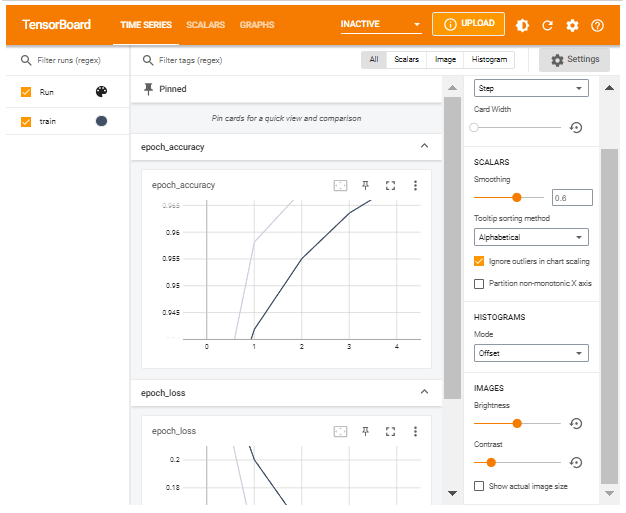Image resolution: width=626 pixels, height=513 pixels.
Task: Switch to the GRAPHS tab
Action: [257, 25]
